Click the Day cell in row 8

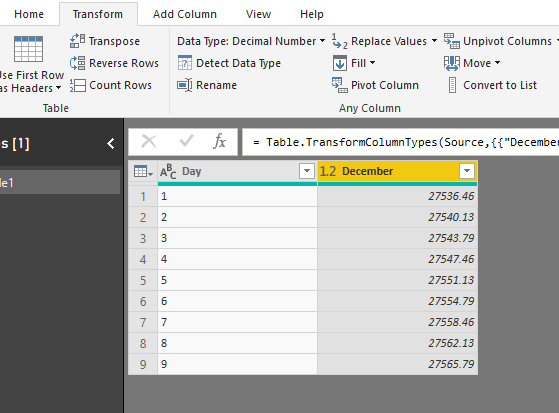coord(237,343)
